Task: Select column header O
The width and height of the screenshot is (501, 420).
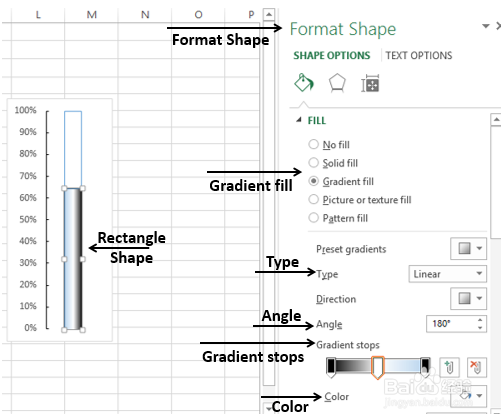Action: pyautogui.click(x=198, y=14)
